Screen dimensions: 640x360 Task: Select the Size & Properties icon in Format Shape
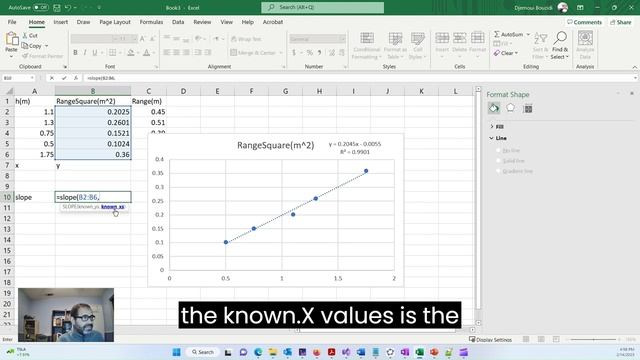(528, 108)
